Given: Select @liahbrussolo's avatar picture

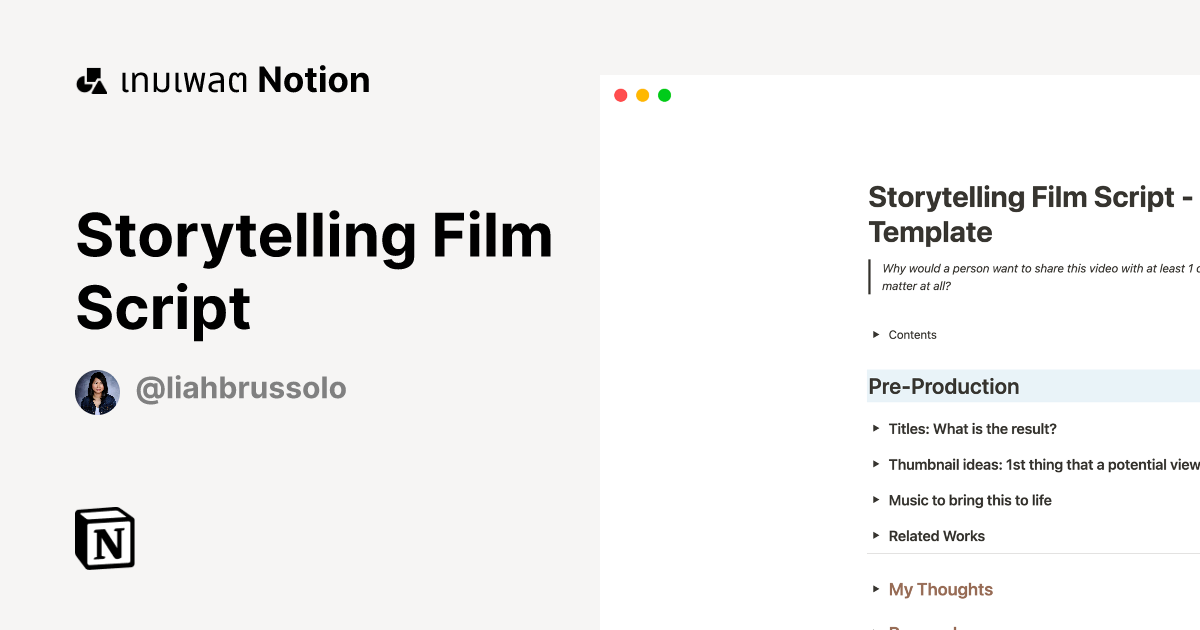Looking at the screenshot, I should click(97, 392).
